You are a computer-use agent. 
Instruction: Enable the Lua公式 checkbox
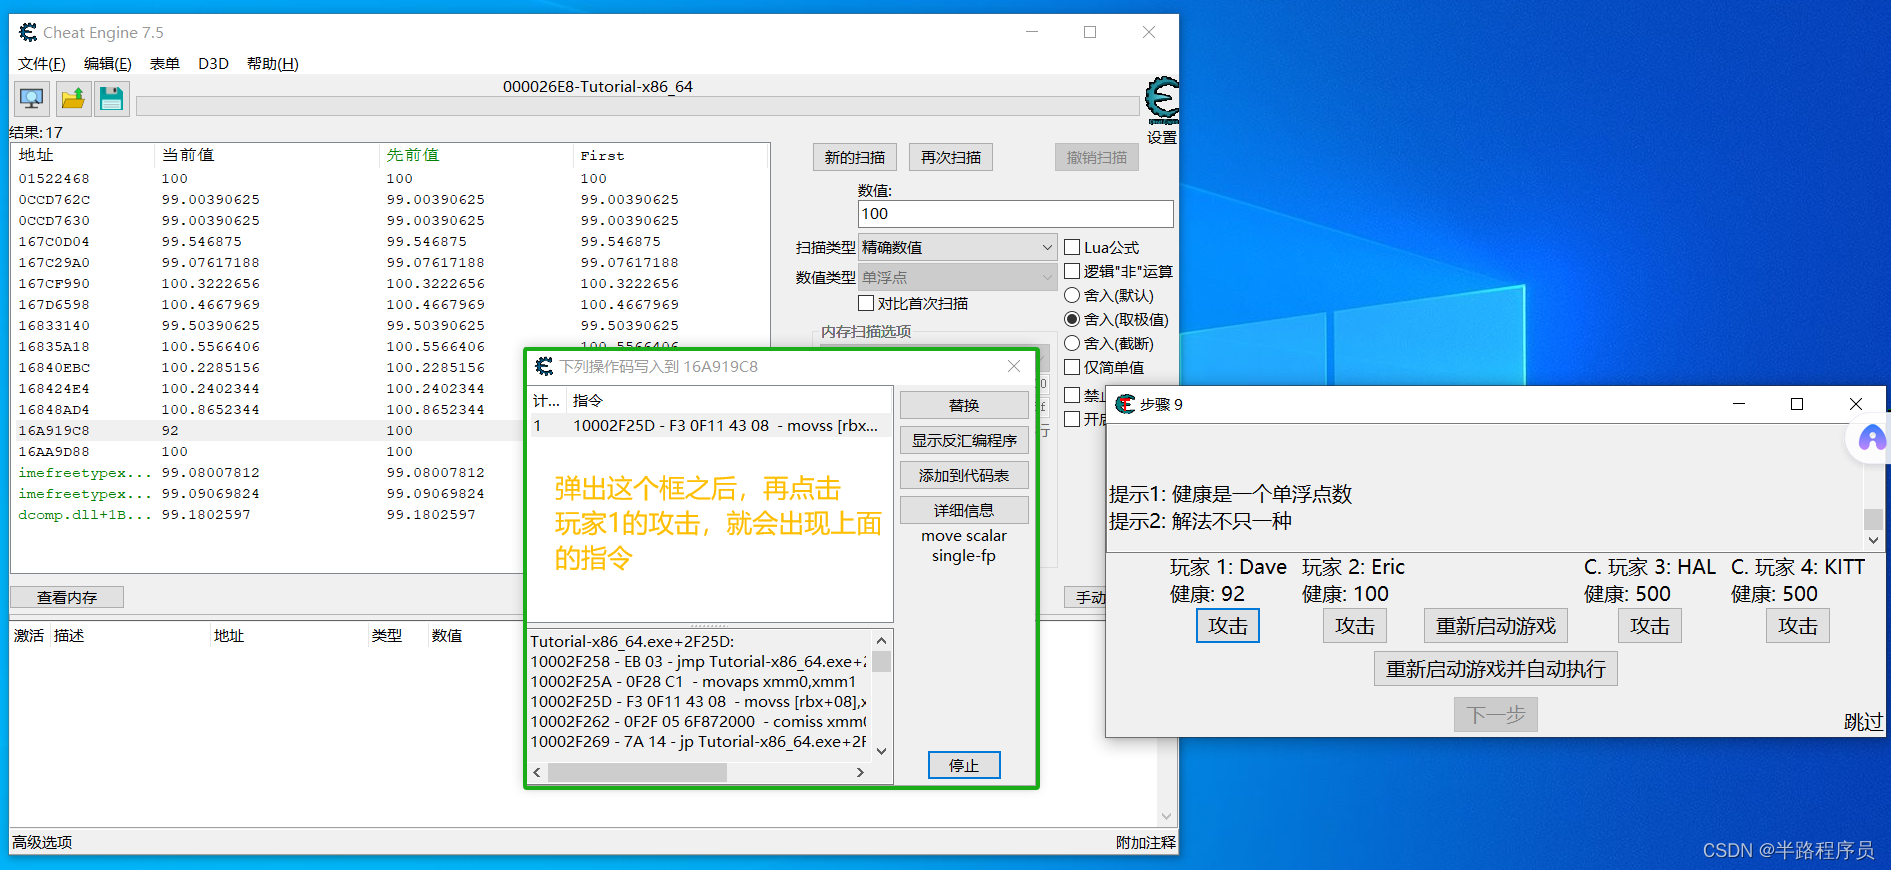(1072, 247)
